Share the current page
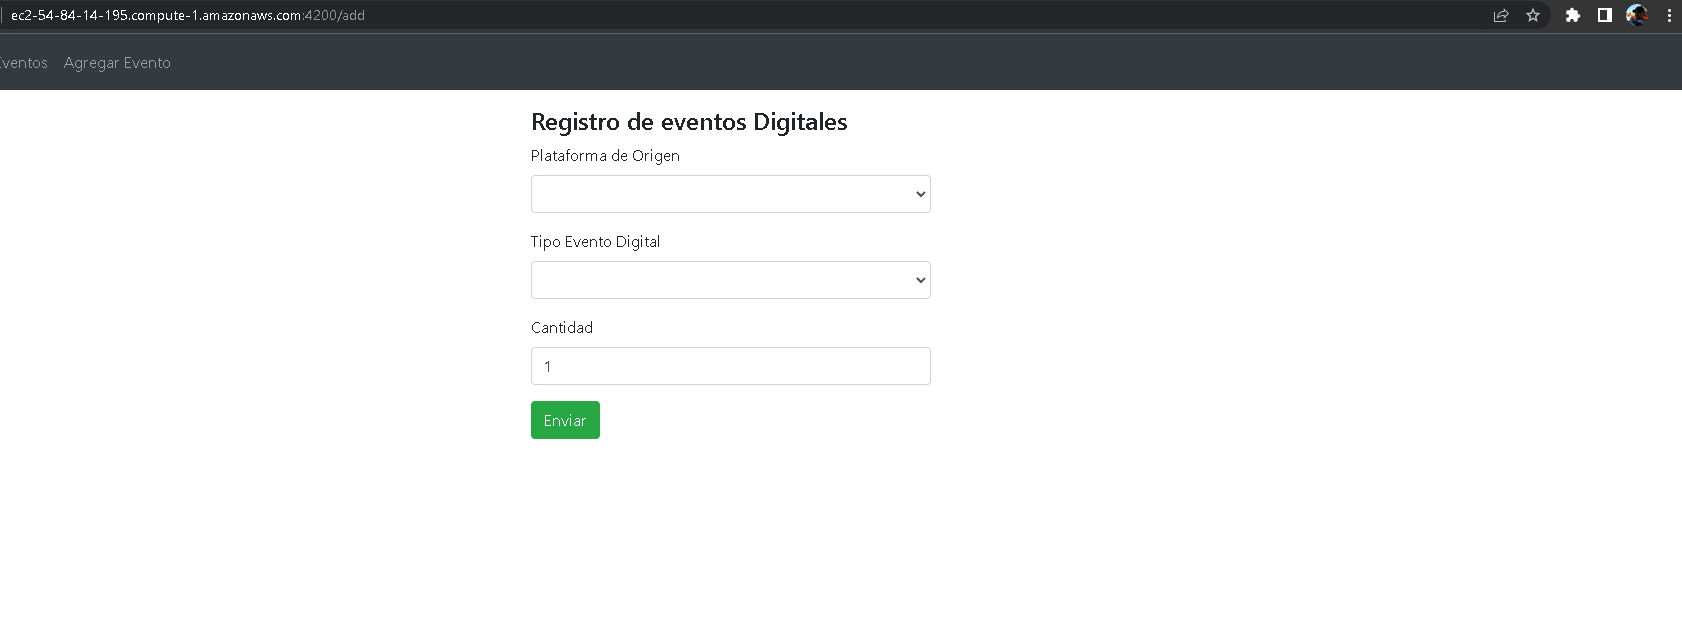This screenshot has width=1682, height=621. click(1500, 15)
